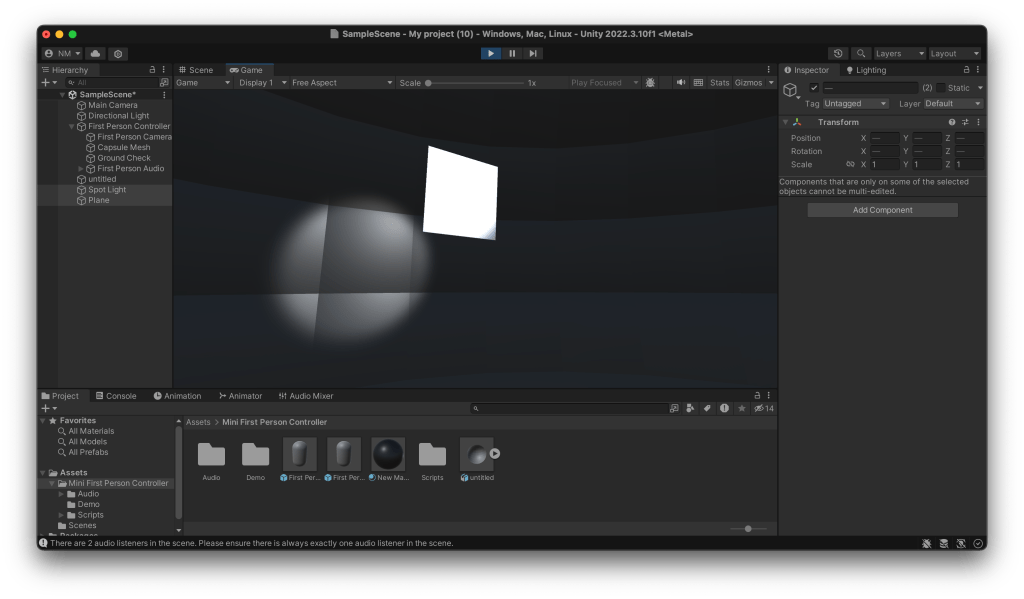Viewport: 1024px width, 599px height.
Task: Click the frame debugger bug icon
Action: pos(650,83)
